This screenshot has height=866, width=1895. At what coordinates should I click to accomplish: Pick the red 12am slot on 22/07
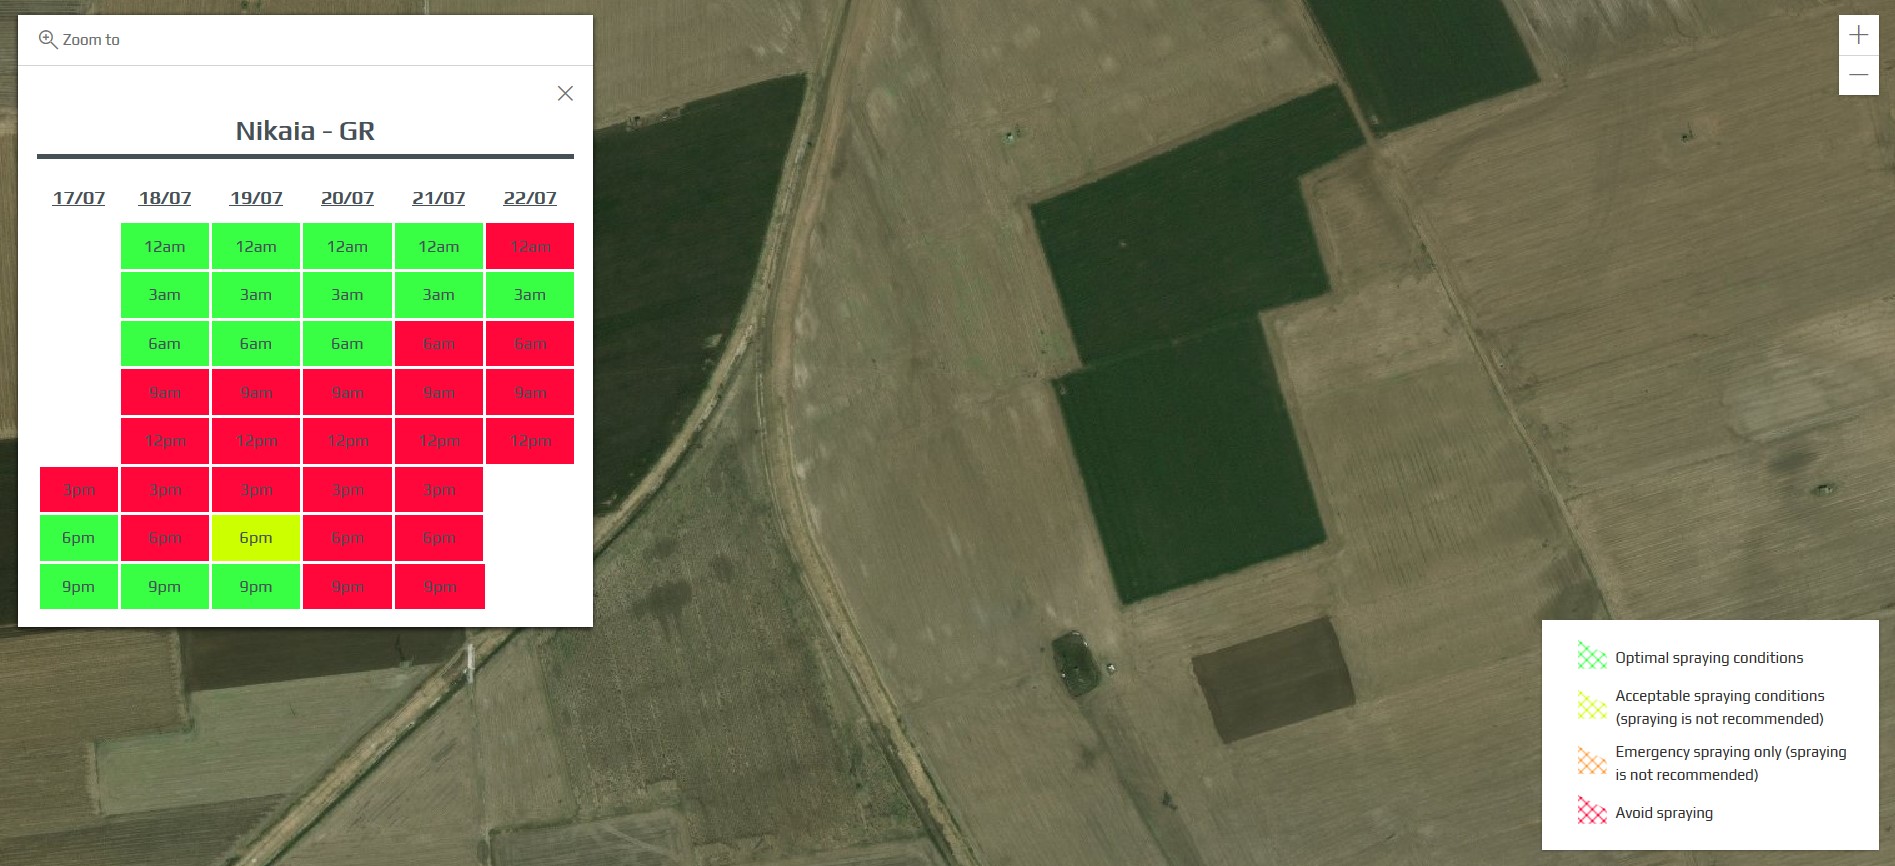pyautogui.click(x=530, y=246)
